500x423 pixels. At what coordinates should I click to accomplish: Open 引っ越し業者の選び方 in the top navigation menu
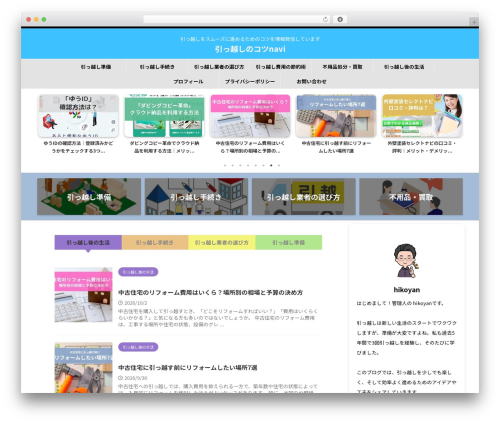219,67
